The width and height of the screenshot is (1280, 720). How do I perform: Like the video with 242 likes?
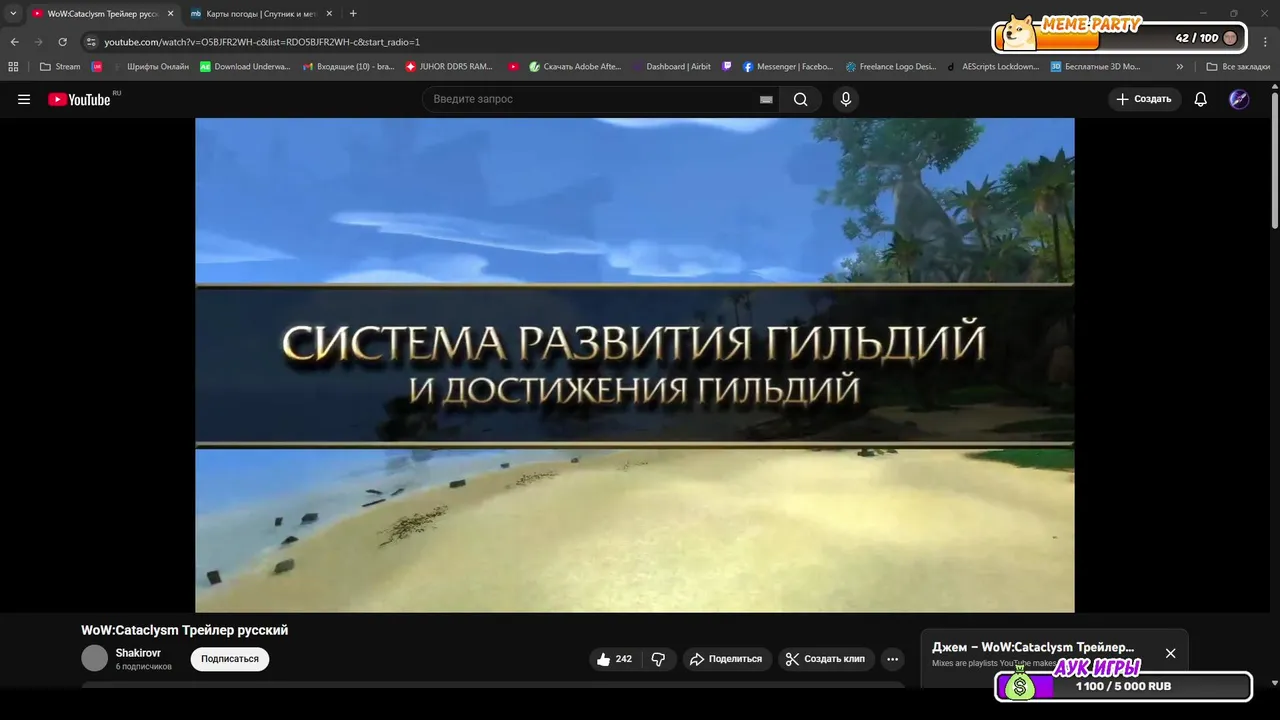(x=614, y=659)
